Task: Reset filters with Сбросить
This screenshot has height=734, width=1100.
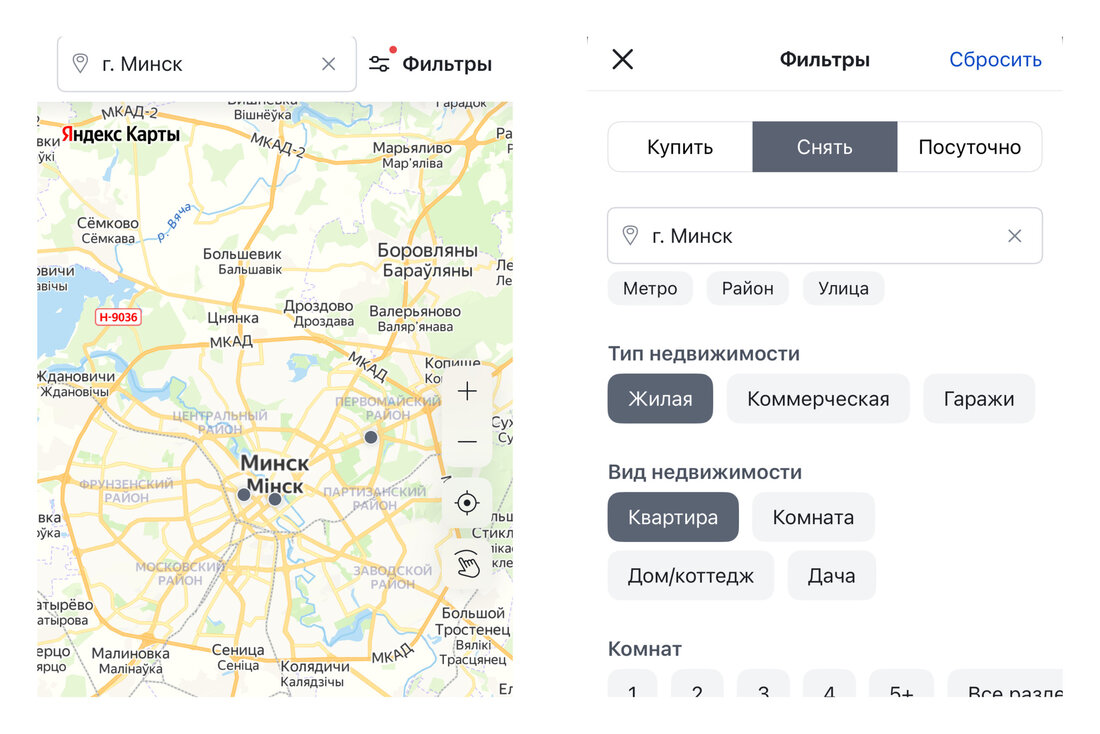Action: 995,60
